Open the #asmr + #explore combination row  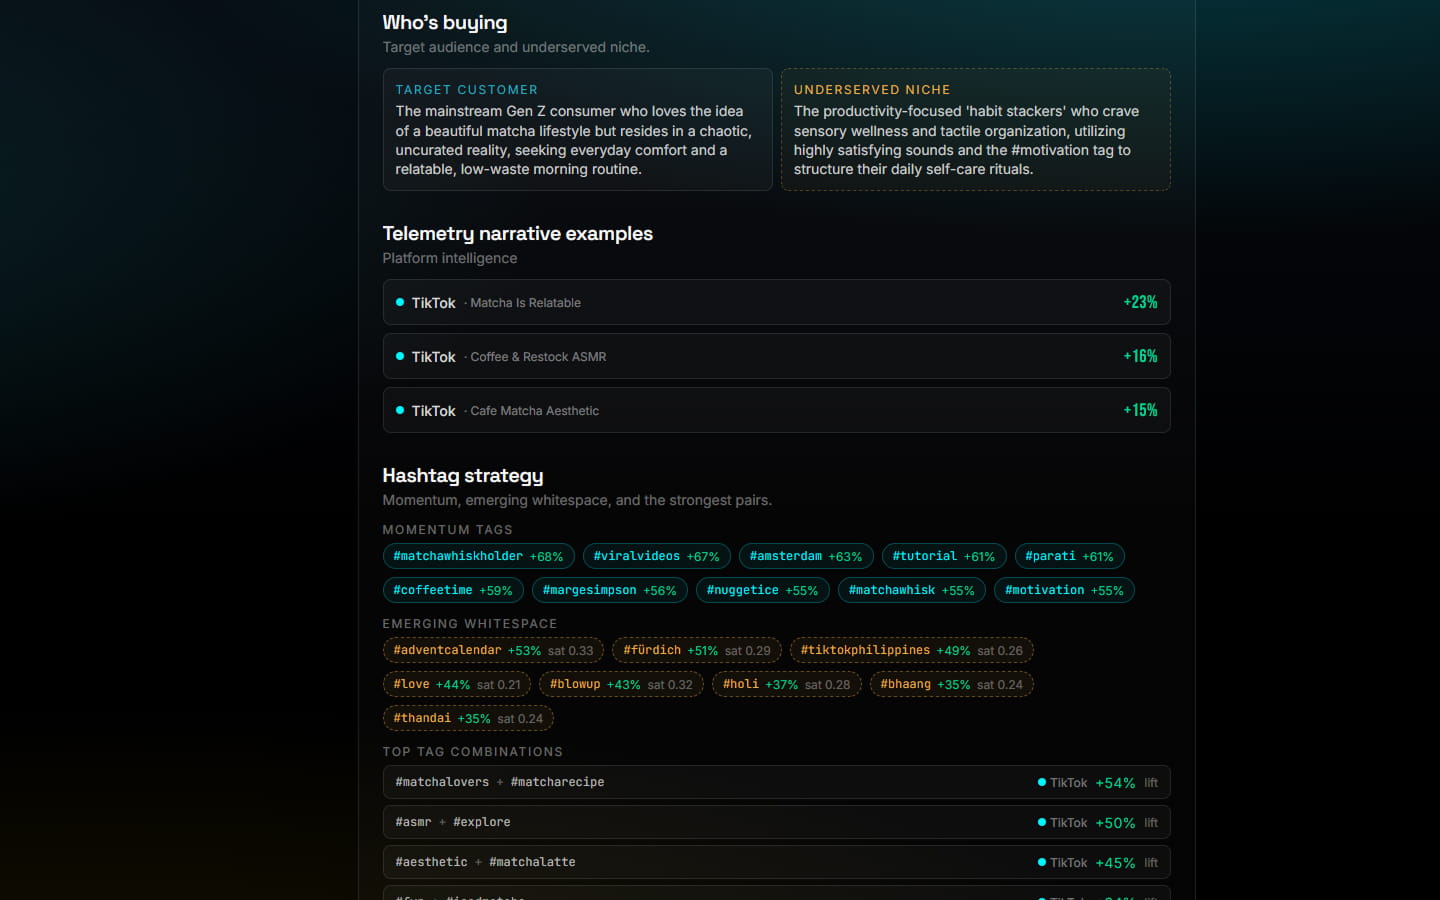coord(776,822)
